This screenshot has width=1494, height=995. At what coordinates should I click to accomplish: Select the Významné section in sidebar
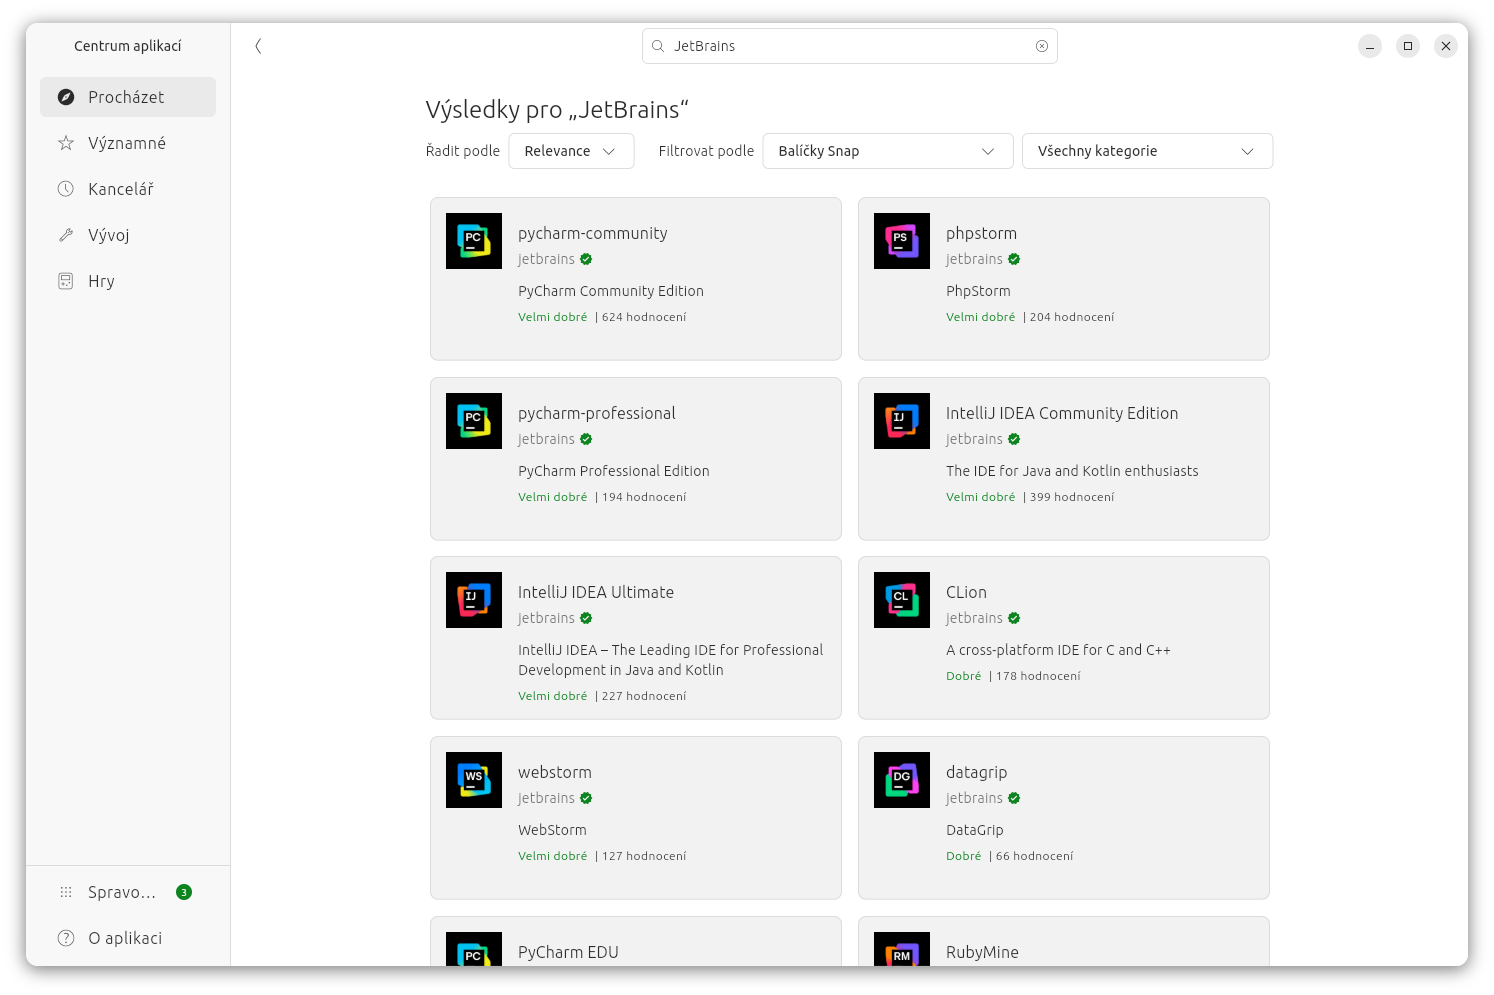[x=127, y=143]
